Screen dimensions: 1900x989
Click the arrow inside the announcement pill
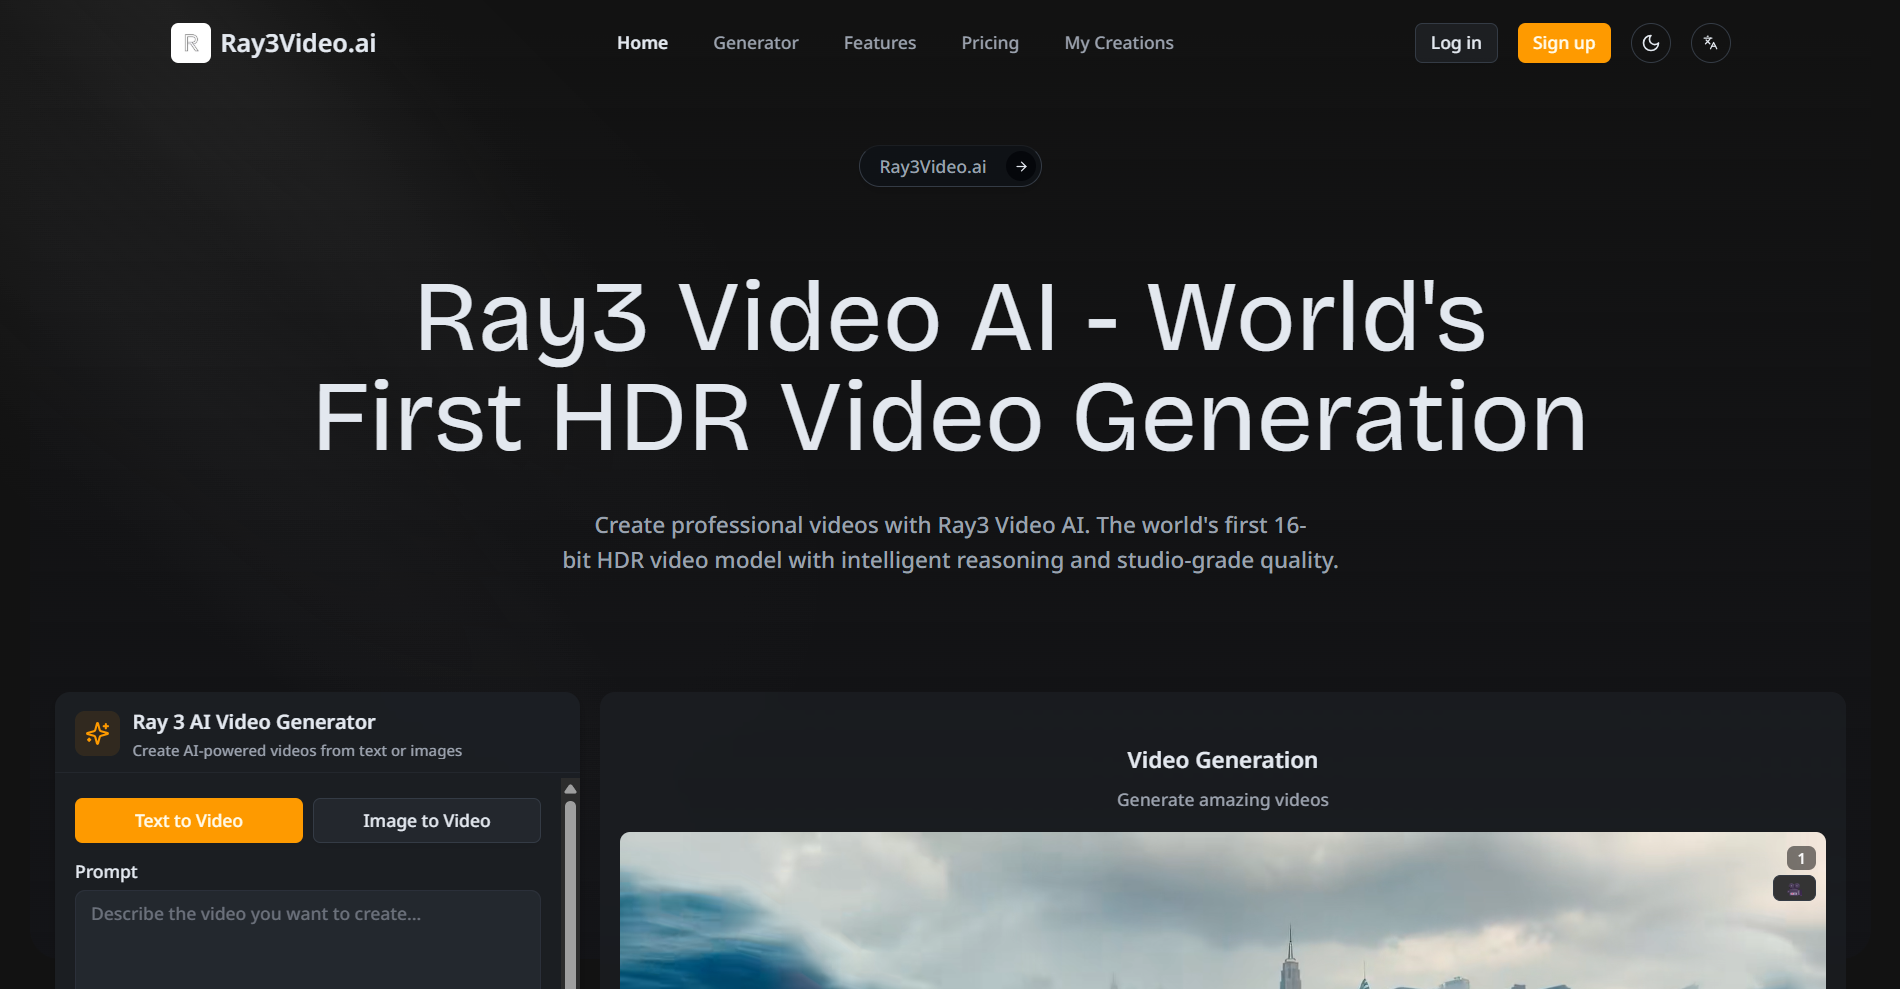pyautogui.click(x=1020, y=166)
